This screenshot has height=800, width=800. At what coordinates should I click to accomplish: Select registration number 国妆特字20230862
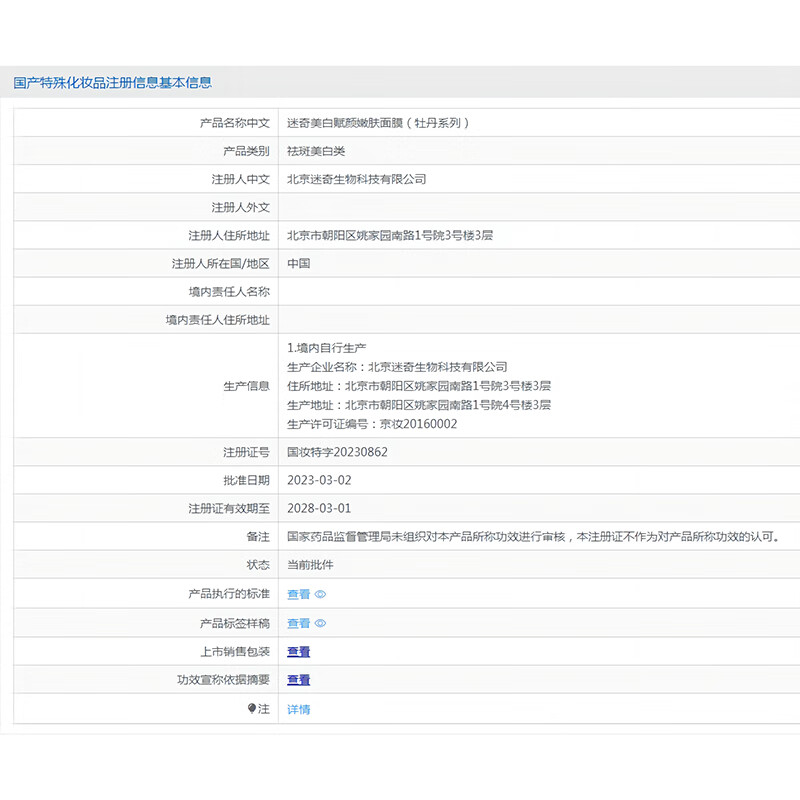pos(337,452)
